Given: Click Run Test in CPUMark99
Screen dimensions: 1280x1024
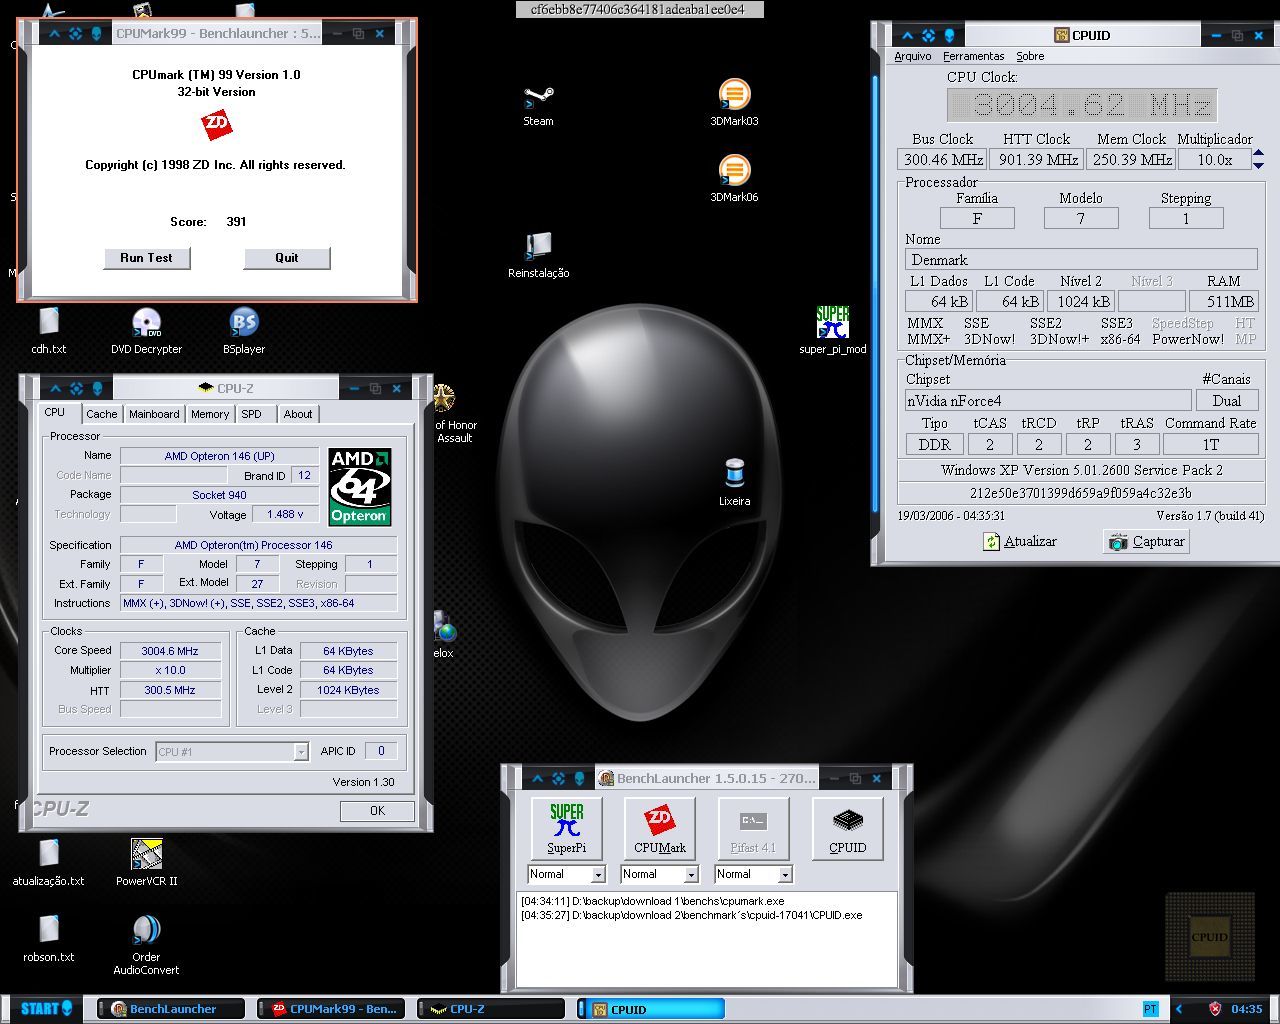Looking at the screenshot, I should [147, 258].
